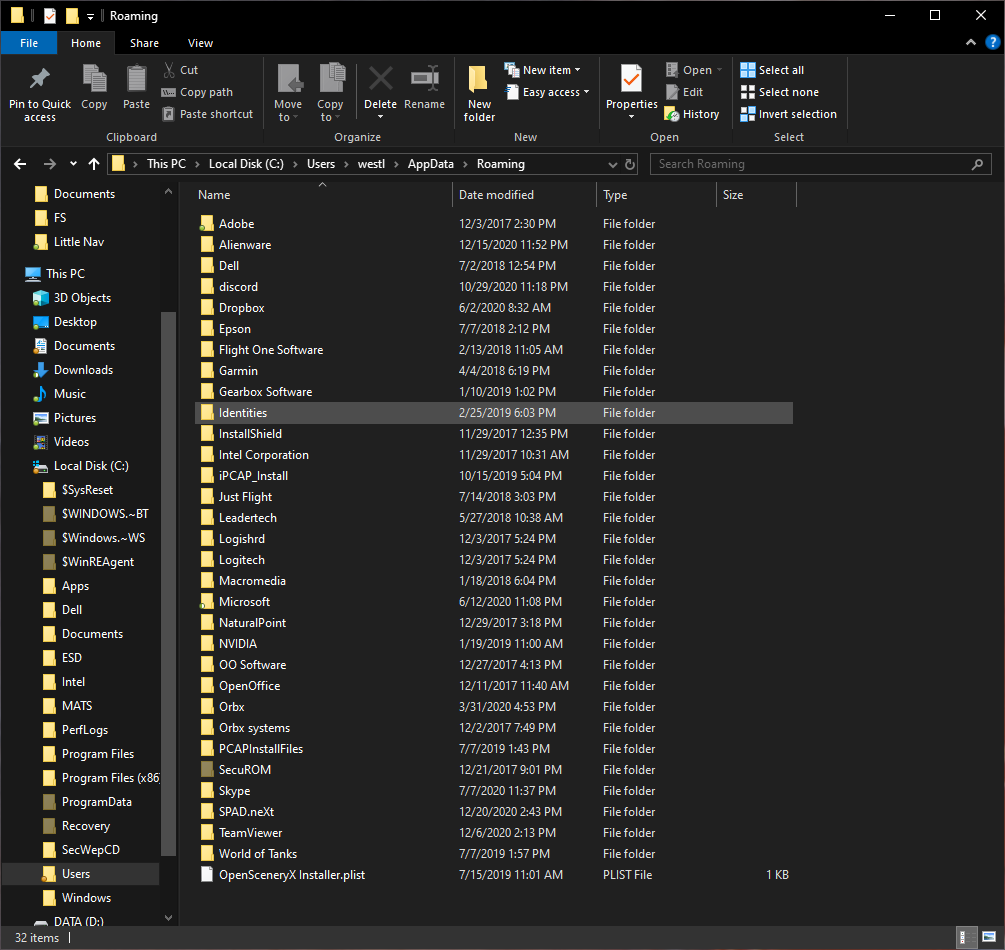
Task: Click the Select all button
Action: click(x=779, y=69)
